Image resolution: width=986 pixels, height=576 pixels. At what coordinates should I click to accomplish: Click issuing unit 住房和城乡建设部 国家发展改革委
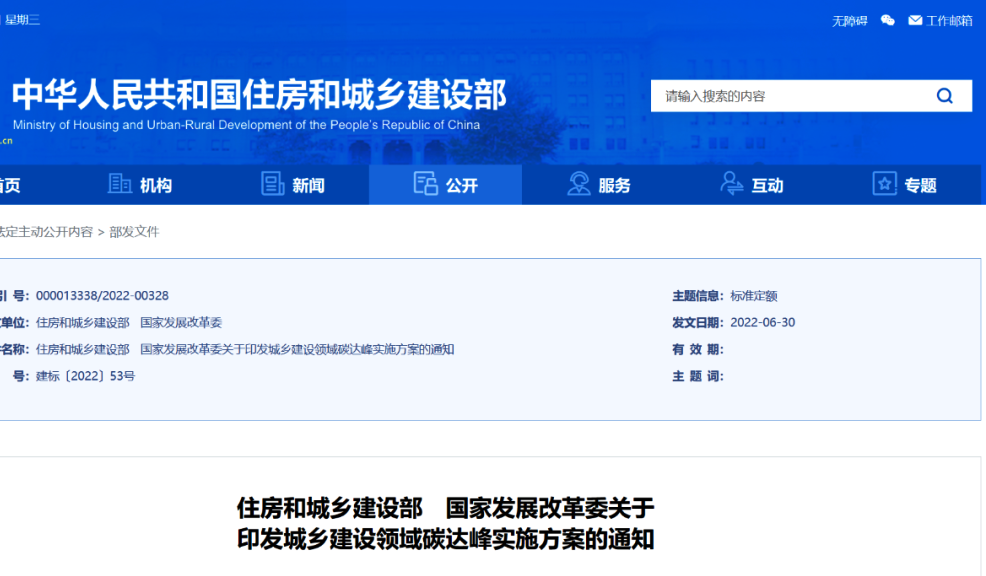[128, 323]
